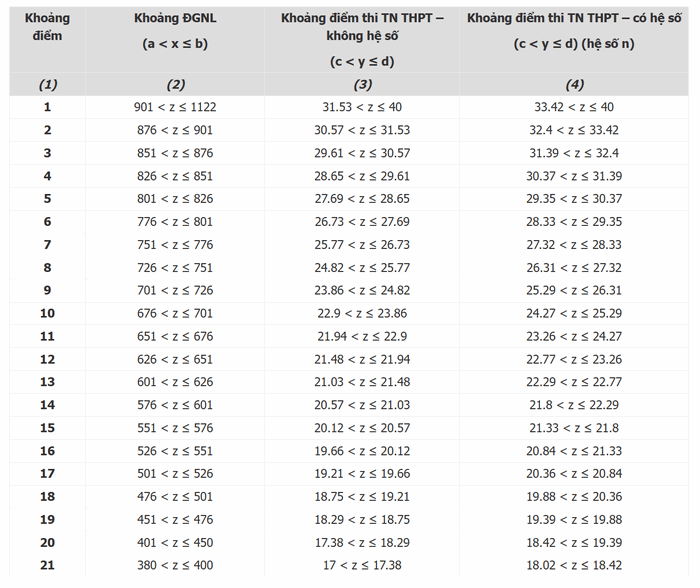Viewport: 700px width, 588px height.
Task: Click column index label '(3)'
Action: (x=362, y=84)
